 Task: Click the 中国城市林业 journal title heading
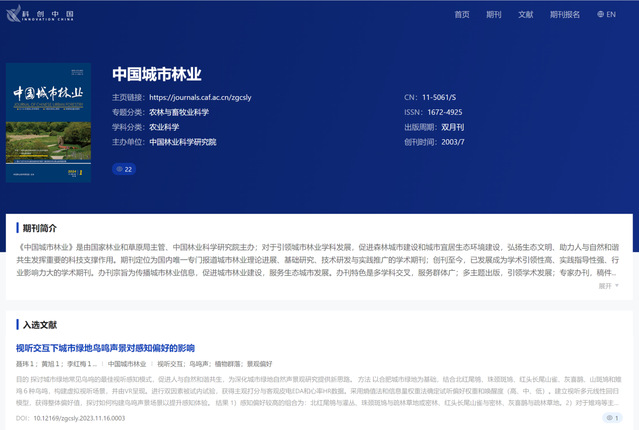click(156, 74)
